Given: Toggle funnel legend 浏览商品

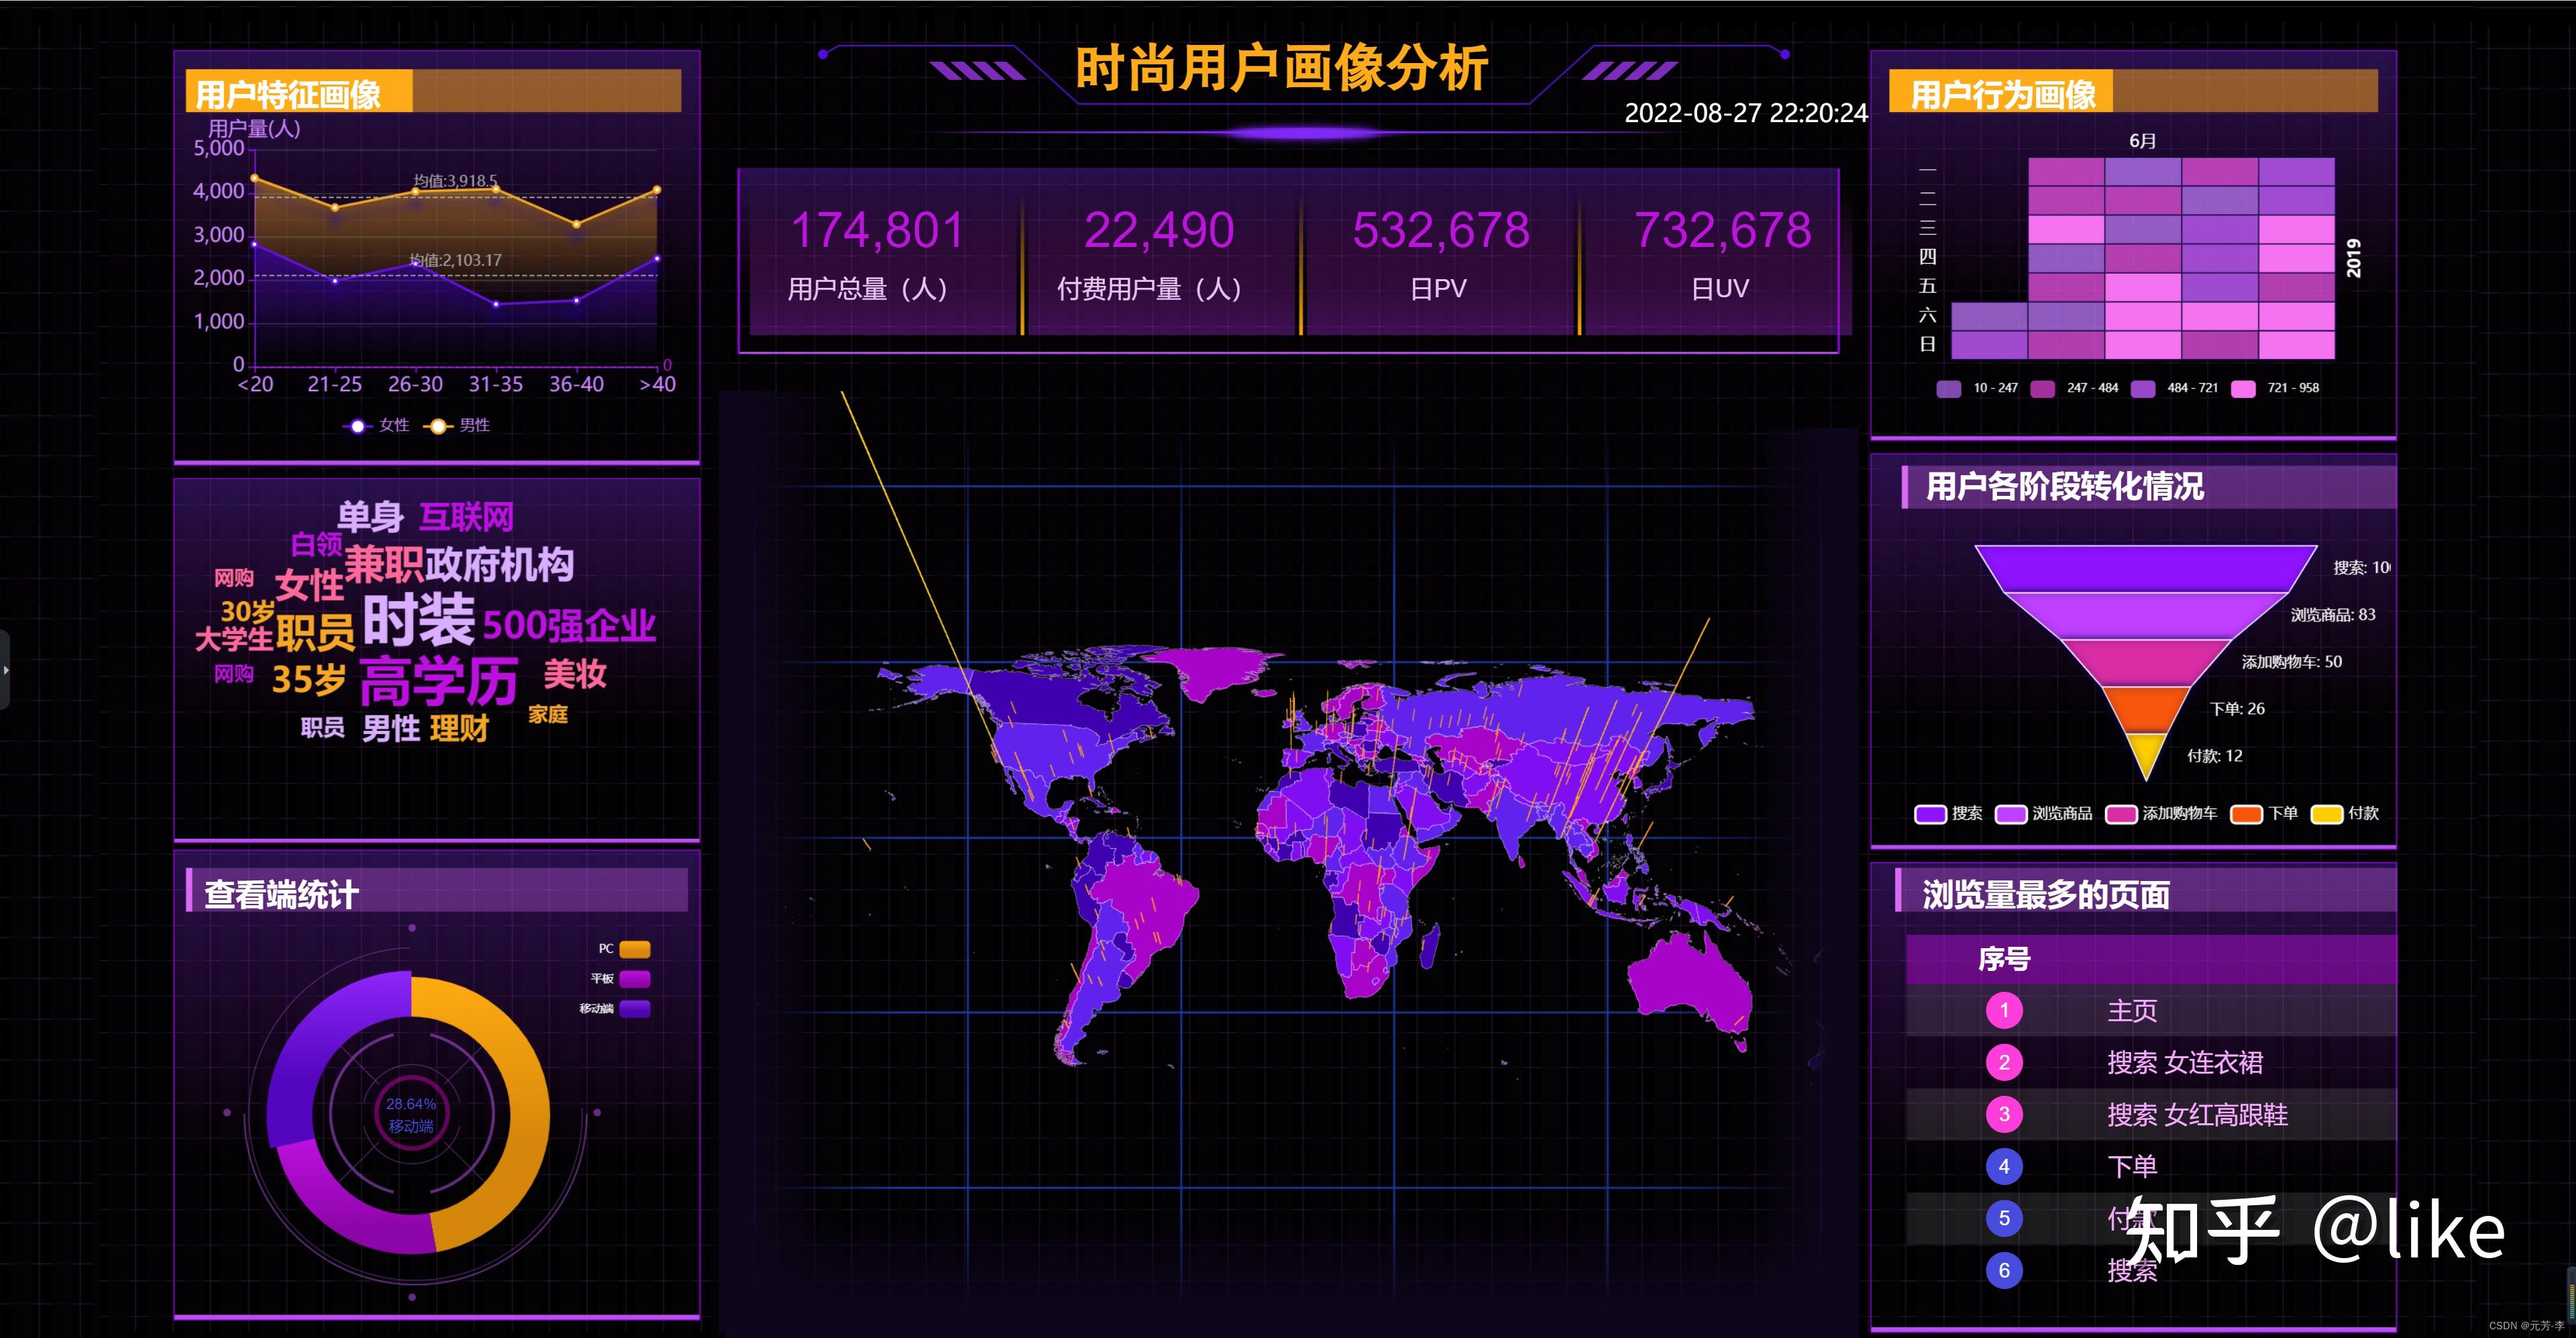Looking at the screenshot, I should coord(2043,813).
